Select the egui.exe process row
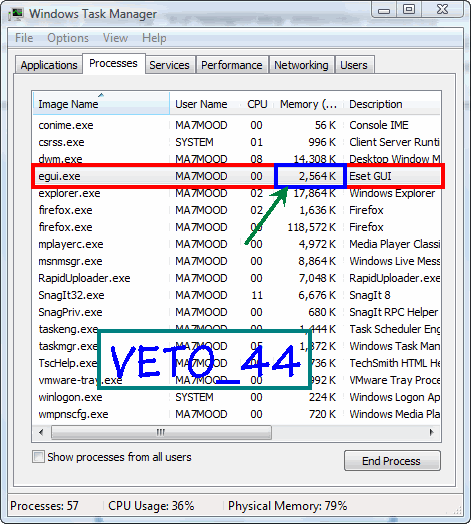Viewport: 471px width, 524px height. [238, 176]
